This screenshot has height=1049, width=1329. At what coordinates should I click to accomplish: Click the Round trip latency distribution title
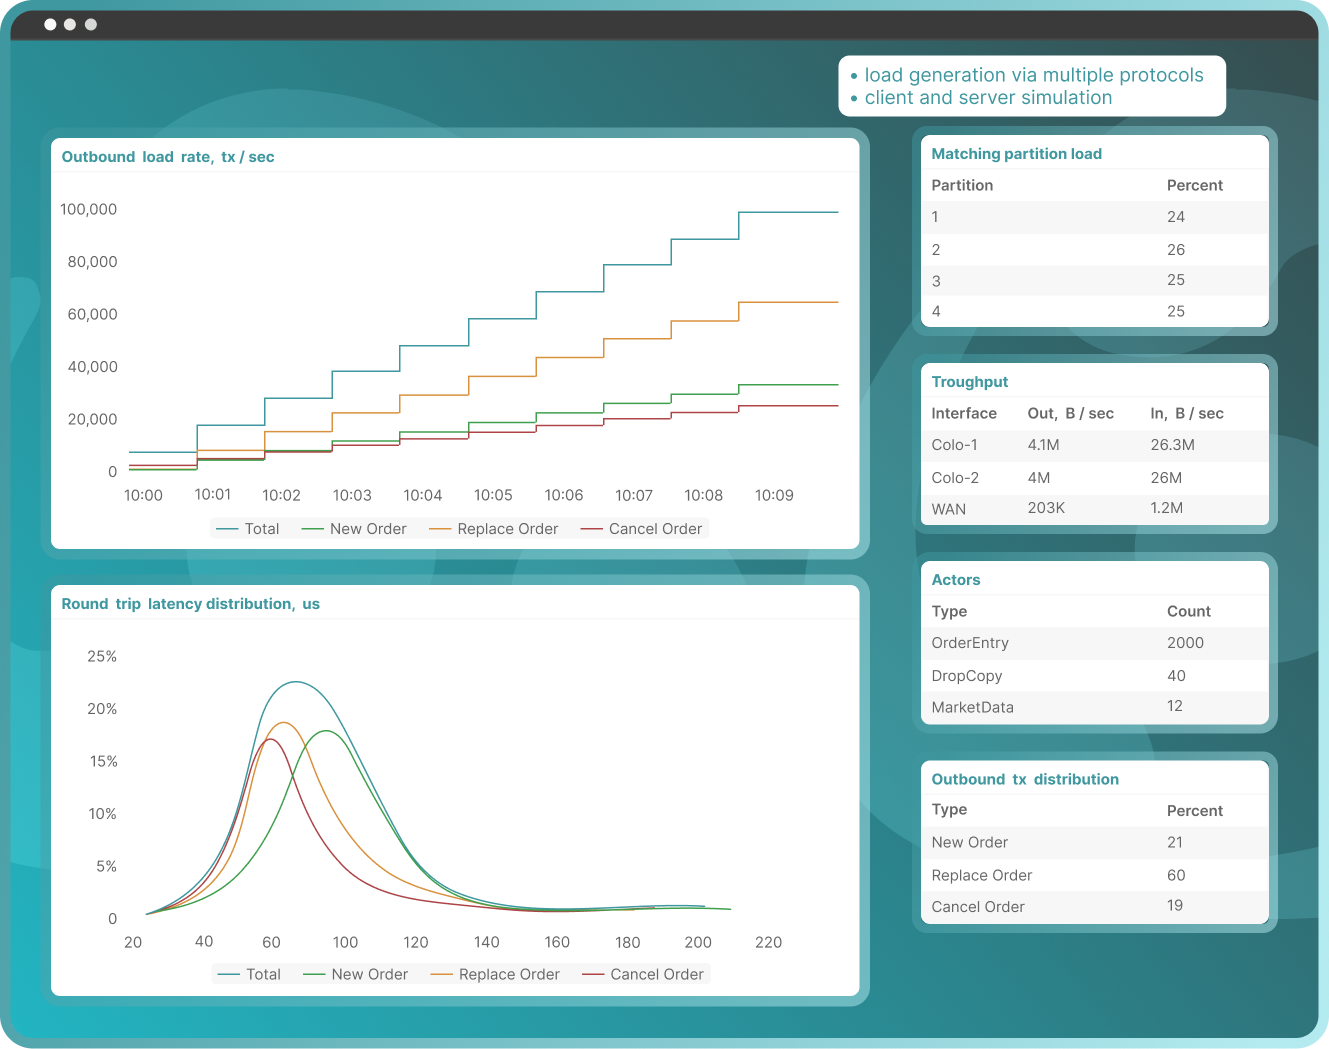[190, 604]
